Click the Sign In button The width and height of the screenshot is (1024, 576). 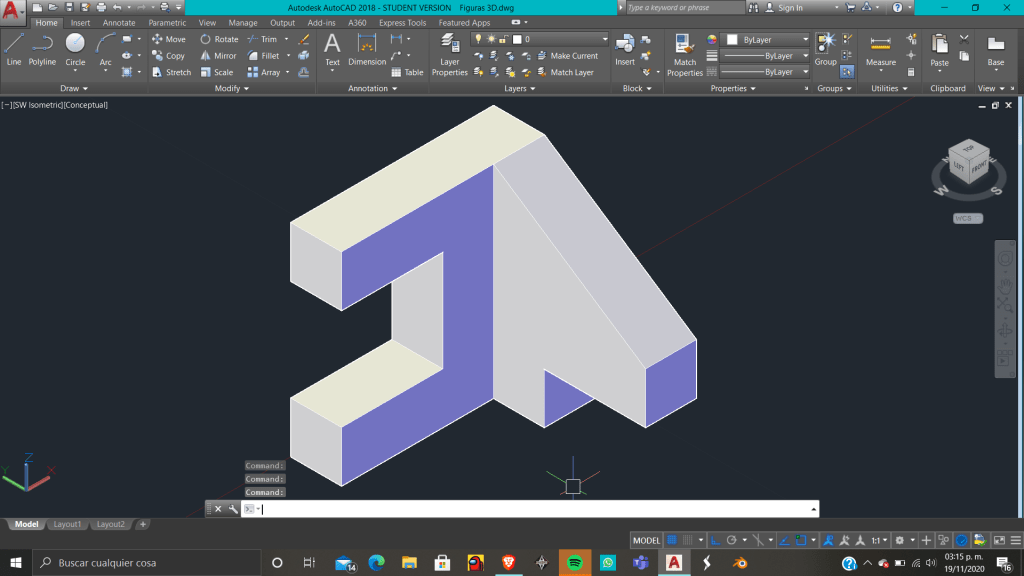click(x=790, y=7)
